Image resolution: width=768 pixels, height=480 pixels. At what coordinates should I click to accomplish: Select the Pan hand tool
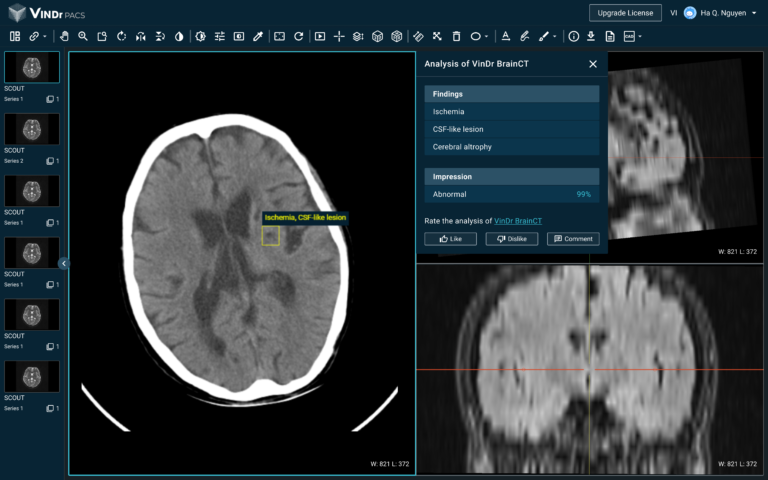[x=64, y=36]
